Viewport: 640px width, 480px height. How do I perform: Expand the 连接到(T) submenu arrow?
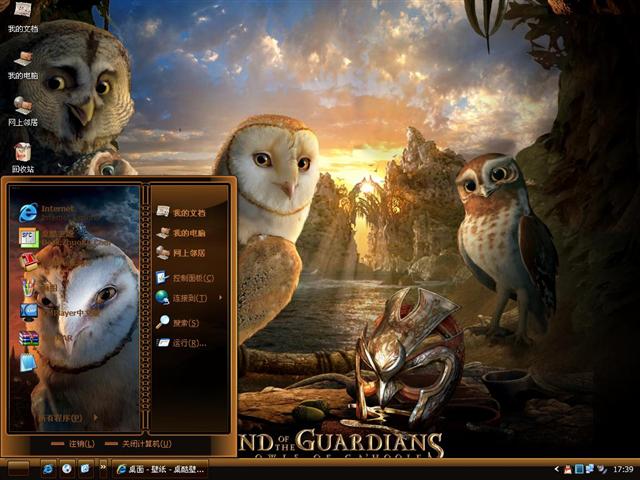(x=221, y=298)
